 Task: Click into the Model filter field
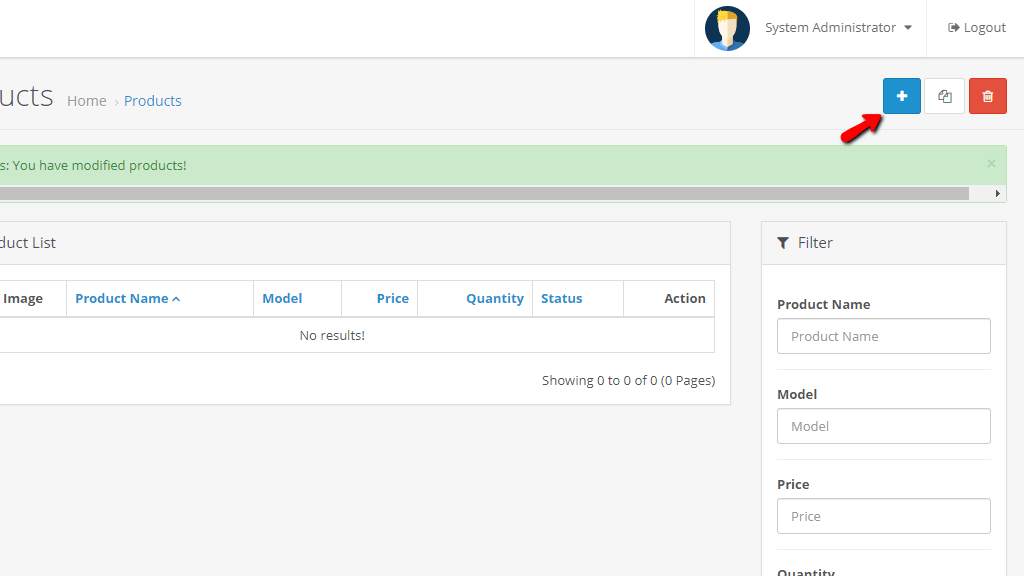click(x=883, y=426)
